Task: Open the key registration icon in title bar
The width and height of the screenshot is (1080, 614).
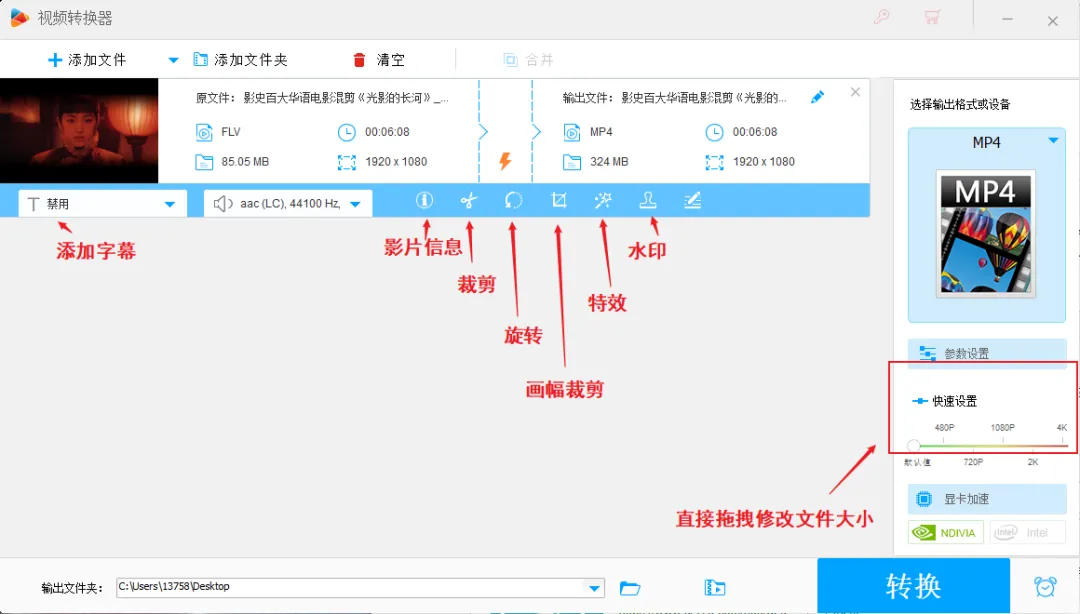Action: tap(882, 17)
